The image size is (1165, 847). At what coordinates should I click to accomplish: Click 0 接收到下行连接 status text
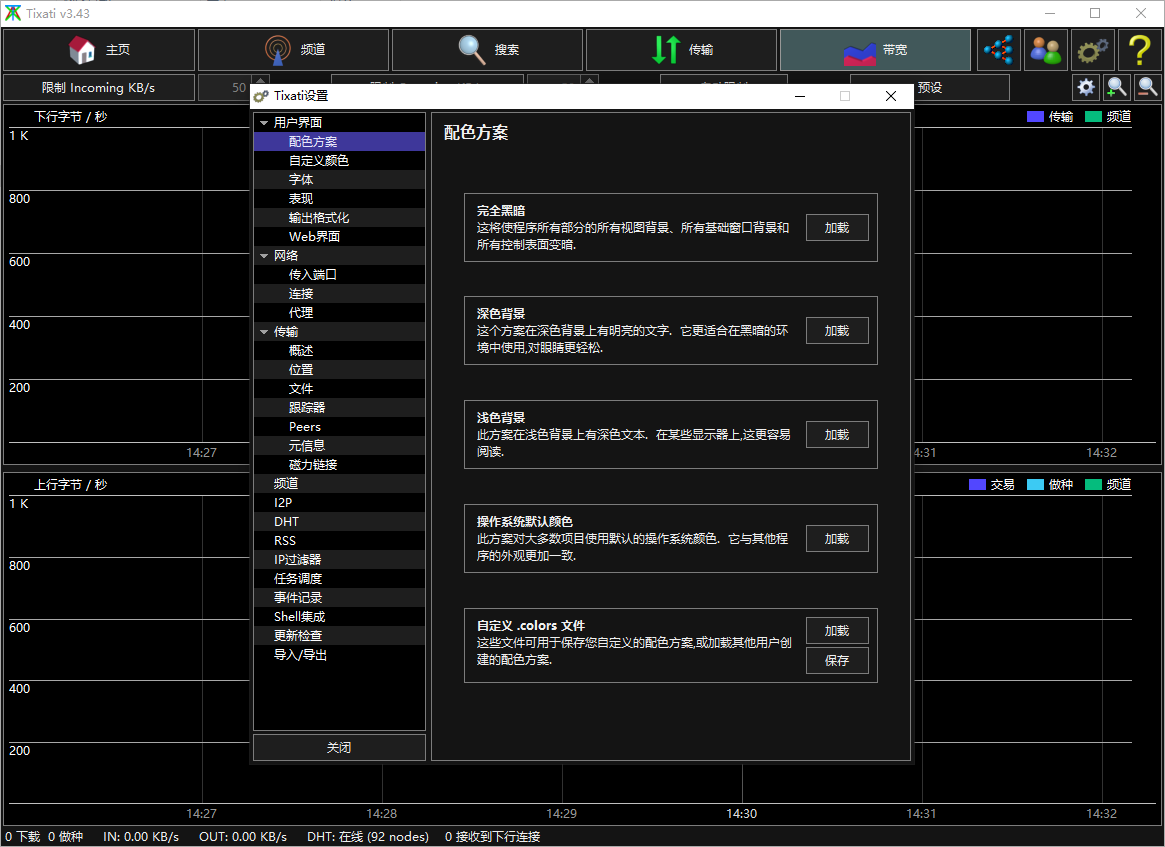493,837
